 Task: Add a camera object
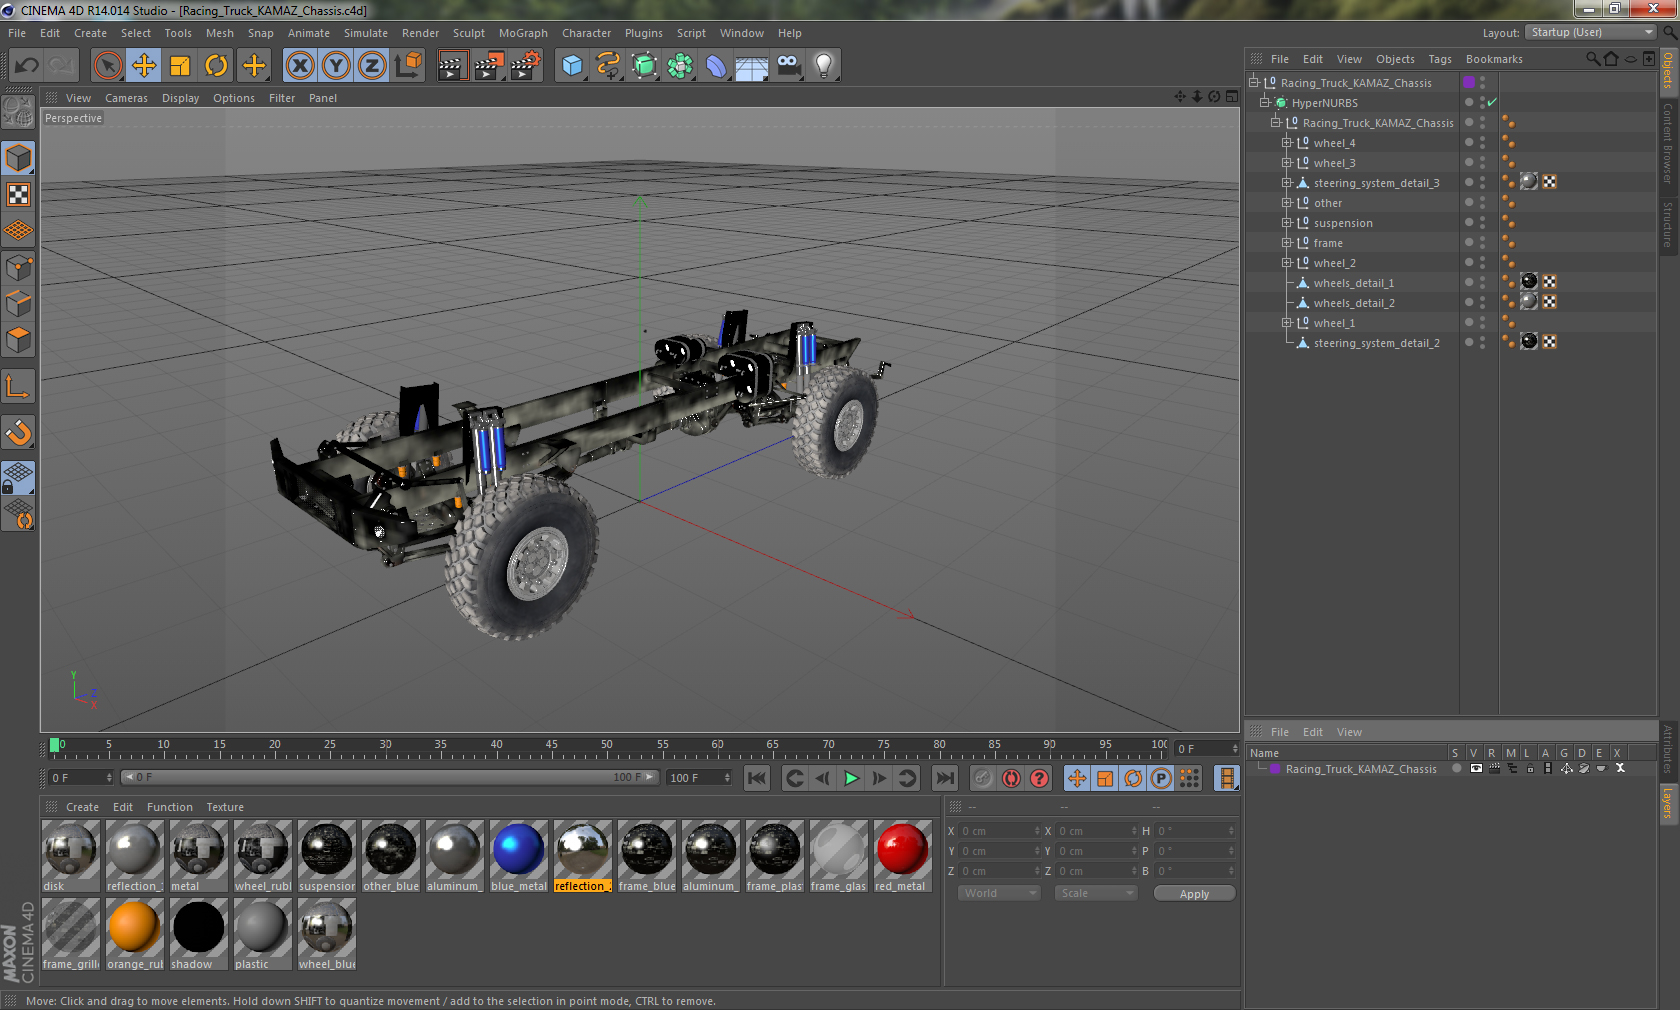coord(788,66)
